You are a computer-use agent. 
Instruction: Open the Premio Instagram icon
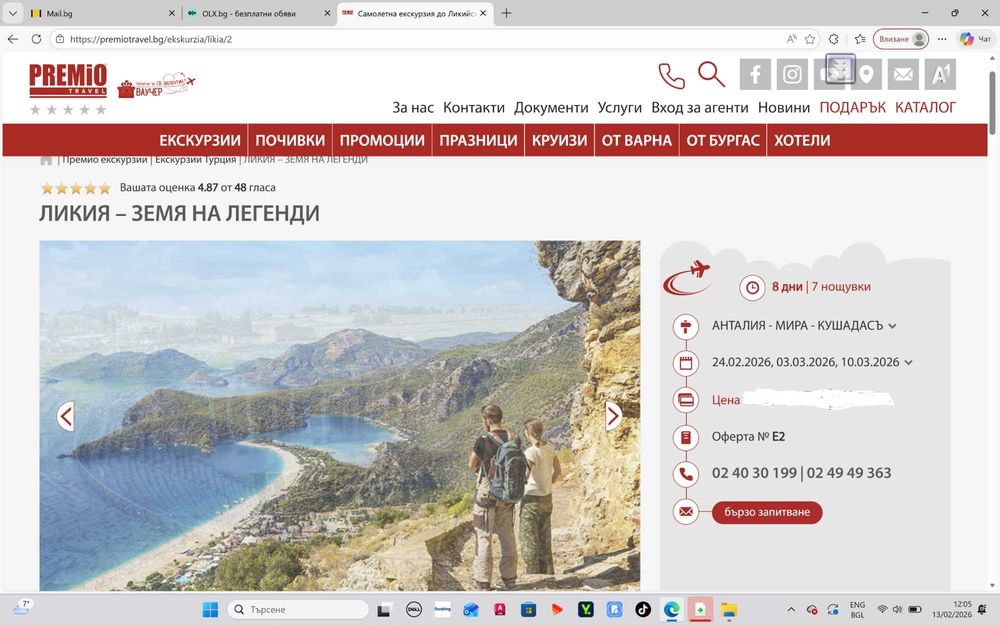pyautogui.click(x=792, y=75)
